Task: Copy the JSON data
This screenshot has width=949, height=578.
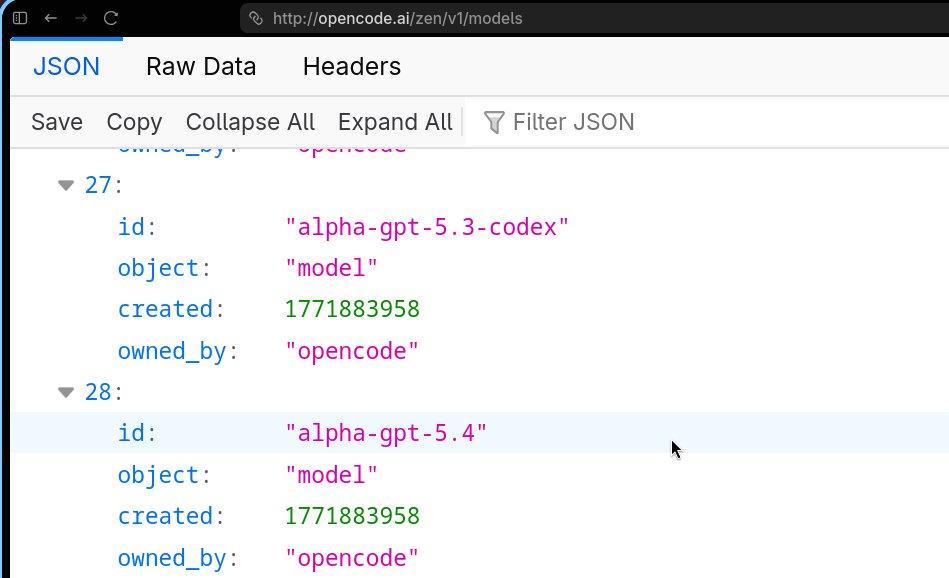Action: point(133,122)
